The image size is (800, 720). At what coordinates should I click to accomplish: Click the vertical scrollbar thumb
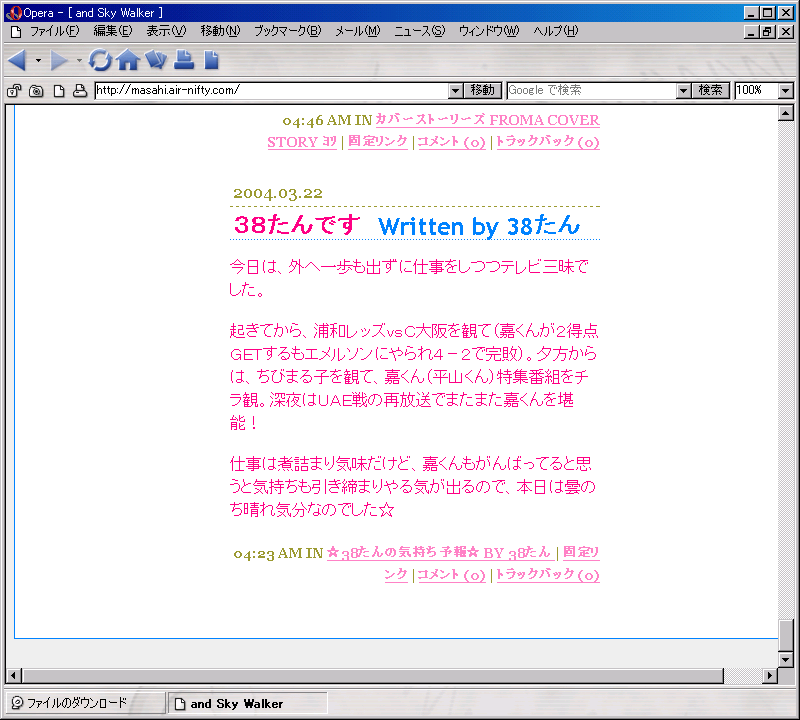coord(786,635)
